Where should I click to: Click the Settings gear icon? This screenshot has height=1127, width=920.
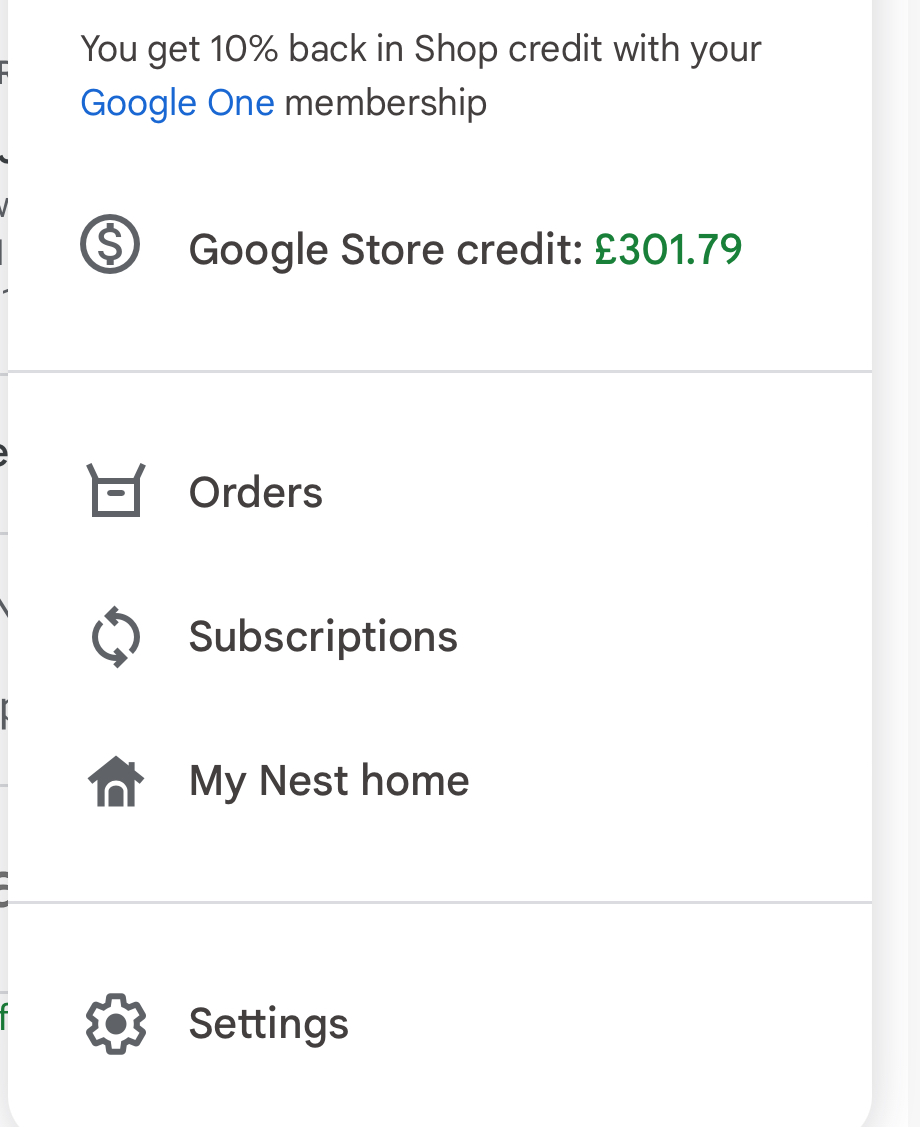116,1023
